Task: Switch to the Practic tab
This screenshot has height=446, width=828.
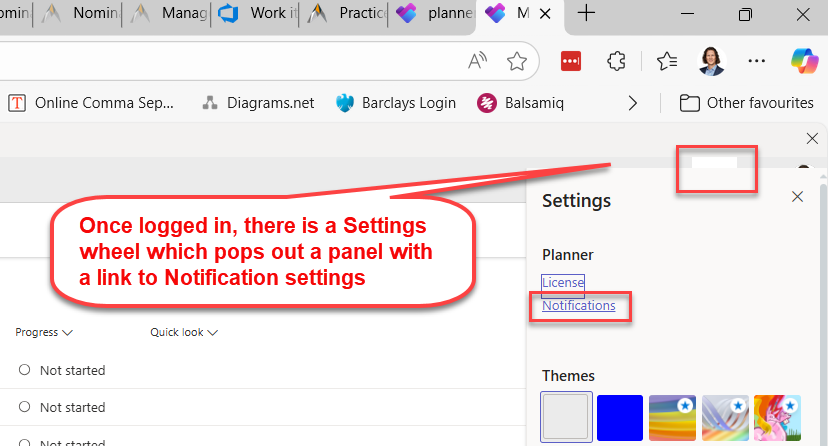Action: point(347,13)
